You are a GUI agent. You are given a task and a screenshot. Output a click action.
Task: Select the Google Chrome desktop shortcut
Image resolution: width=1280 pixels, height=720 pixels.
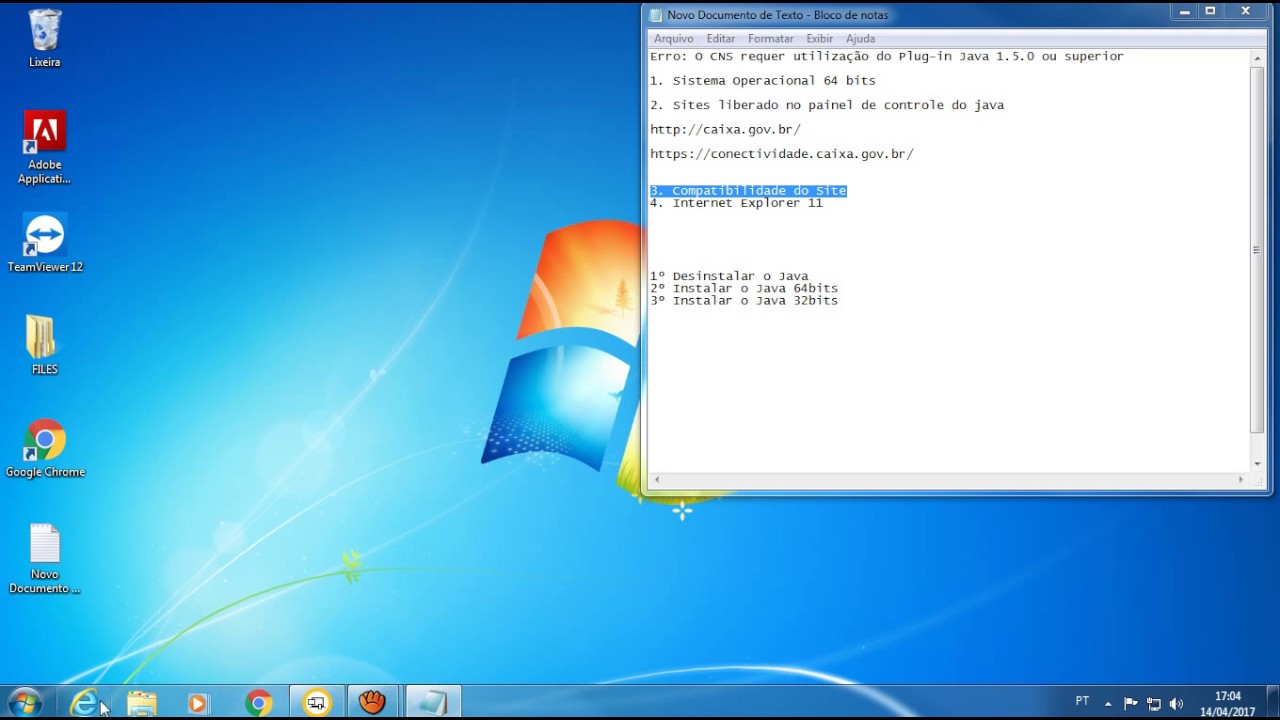45,449
